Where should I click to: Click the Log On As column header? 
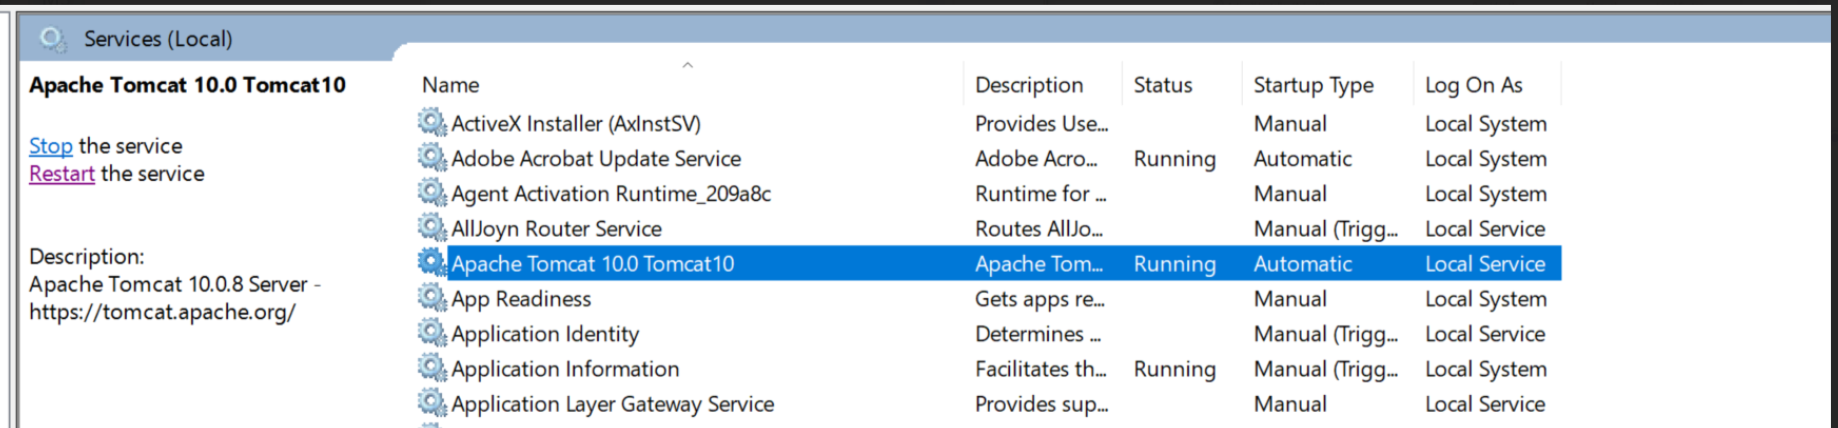coord(1473,85)
